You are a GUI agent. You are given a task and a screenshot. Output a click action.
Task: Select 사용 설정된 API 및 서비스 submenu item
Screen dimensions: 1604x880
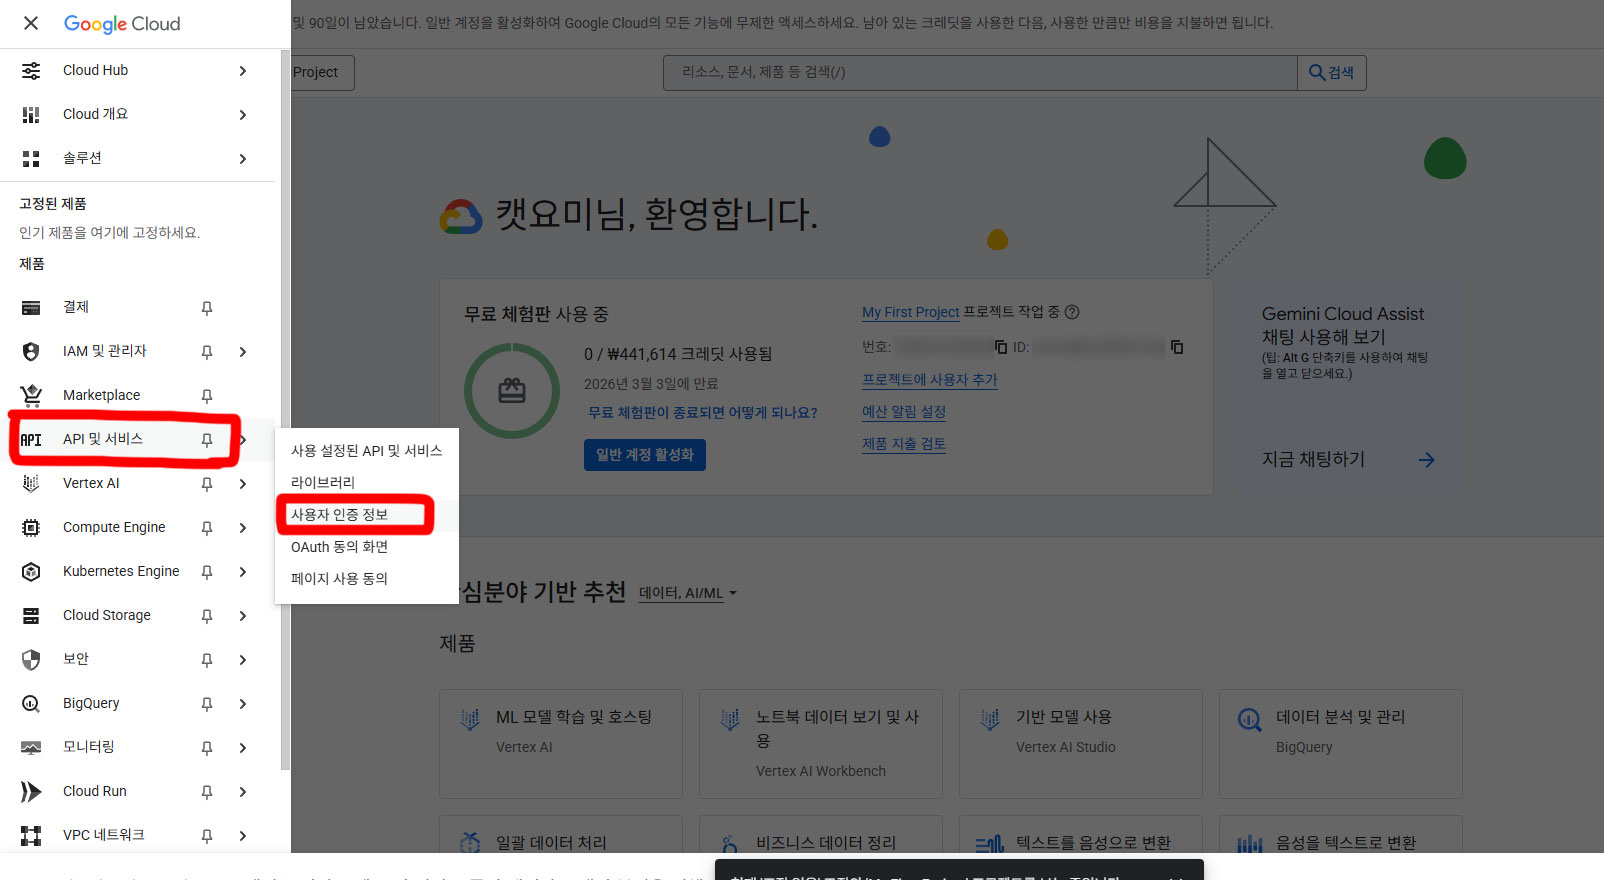pyautogui.click(x=366, y=451)
